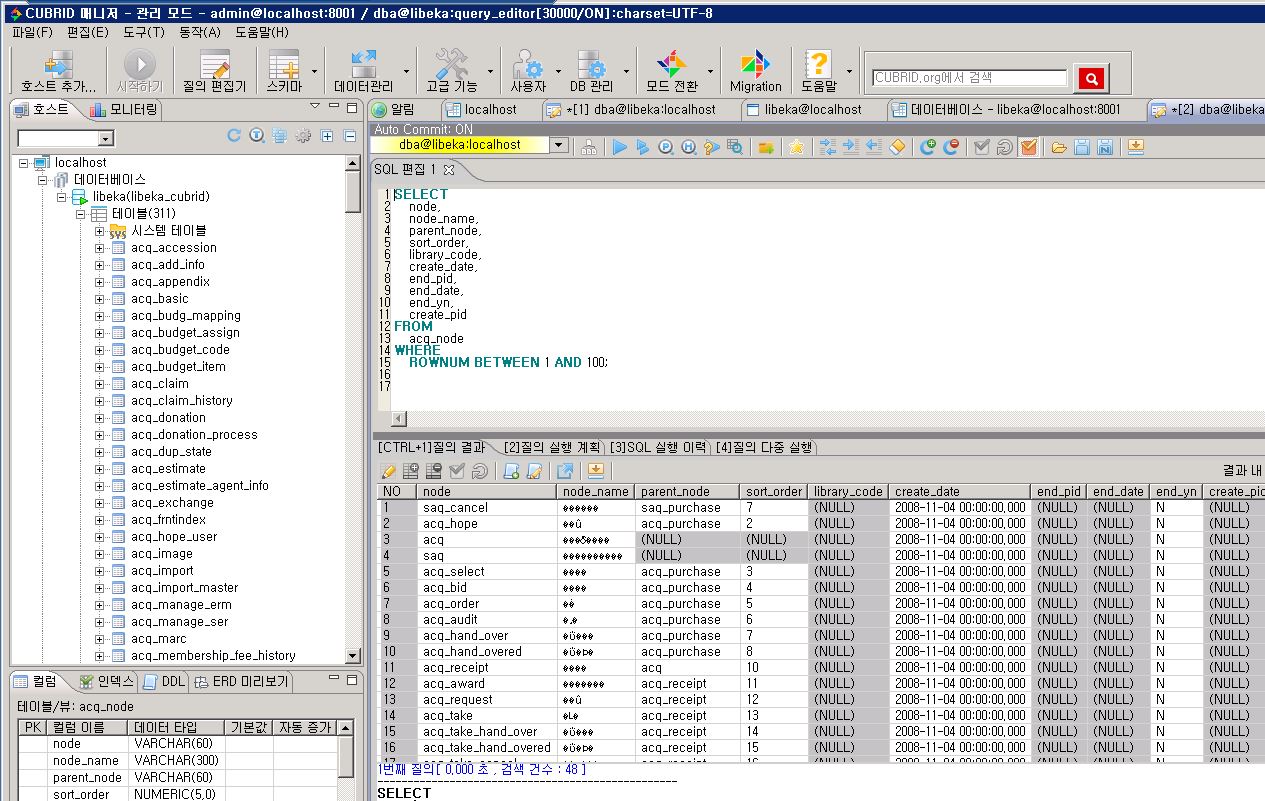Click the CUBRID.org search input field
Screen dimensions: 1265x801
click(x=969, y=78)
